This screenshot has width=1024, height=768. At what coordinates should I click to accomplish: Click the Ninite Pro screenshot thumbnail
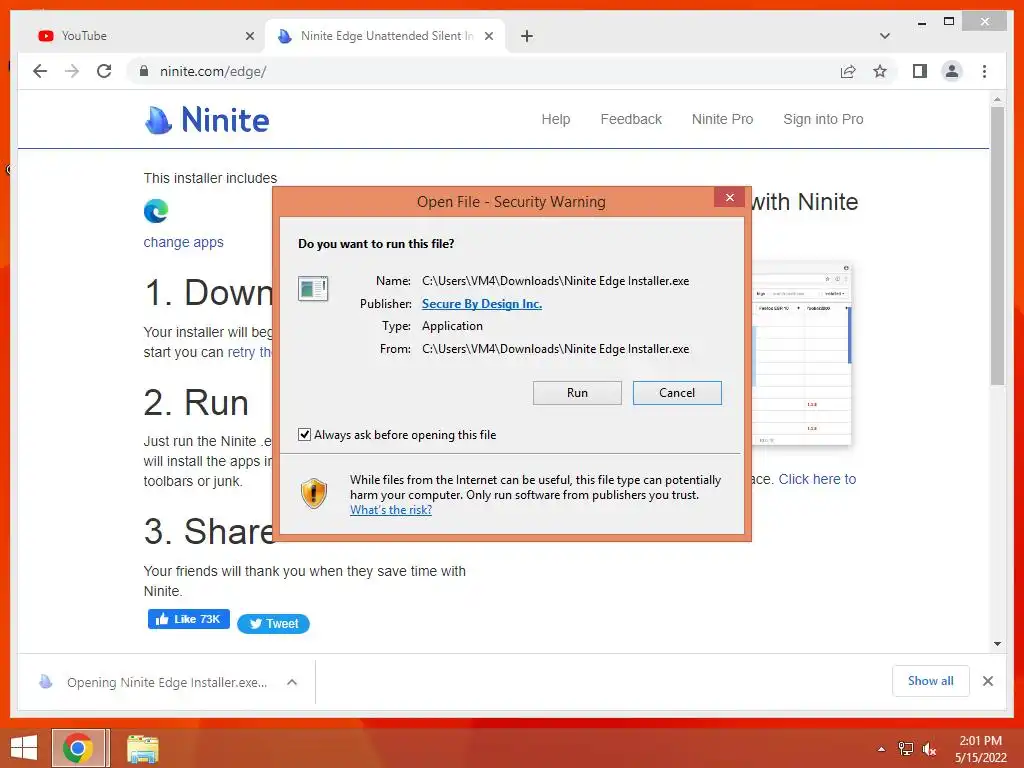click(802, 353)
